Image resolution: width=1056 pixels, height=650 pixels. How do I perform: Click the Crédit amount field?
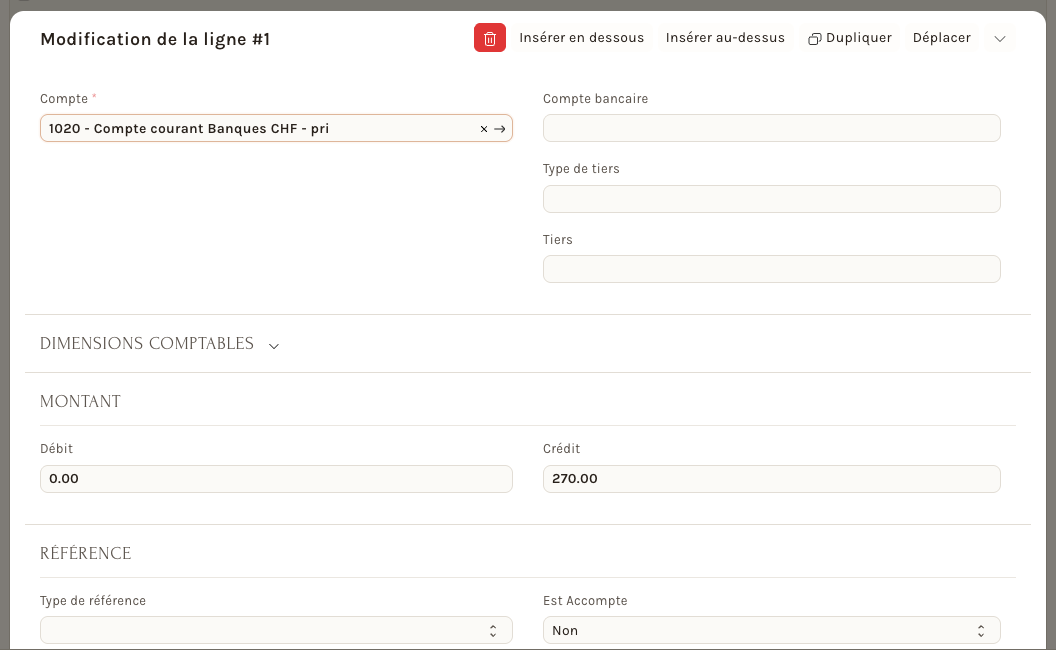pyautogui.click(x=772, y=479)
